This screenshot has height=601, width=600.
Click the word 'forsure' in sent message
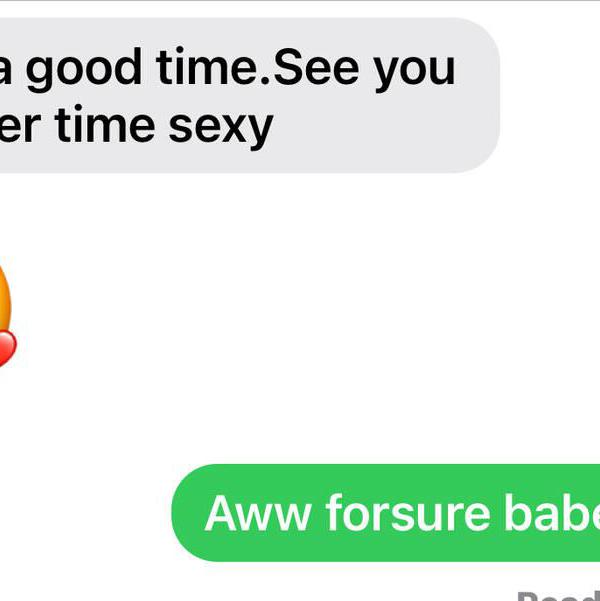point(408,513)
